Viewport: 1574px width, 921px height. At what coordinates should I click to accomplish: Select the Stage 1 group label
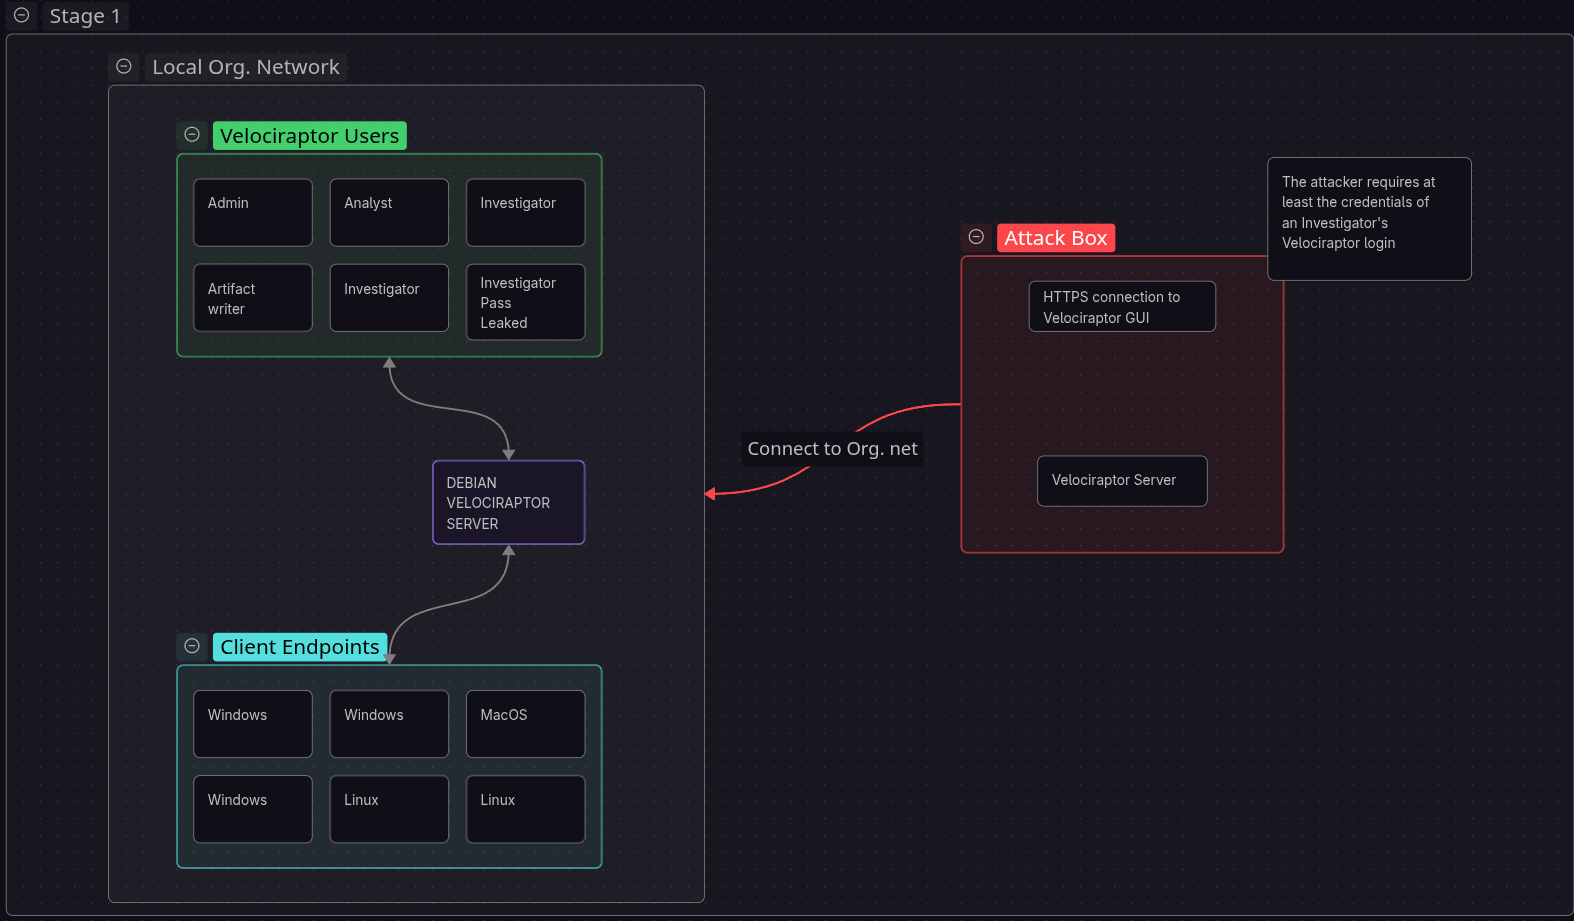click(x=85, y=16)
